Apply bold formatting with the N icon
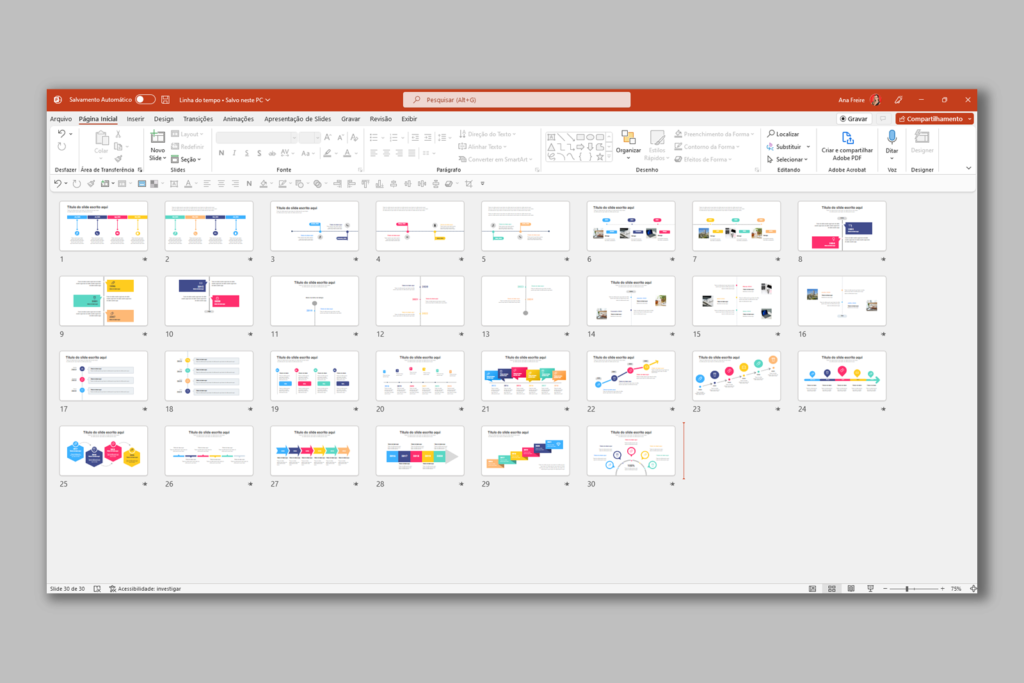This screenshot has height=683, width=1024. click(x=221, y=153)
